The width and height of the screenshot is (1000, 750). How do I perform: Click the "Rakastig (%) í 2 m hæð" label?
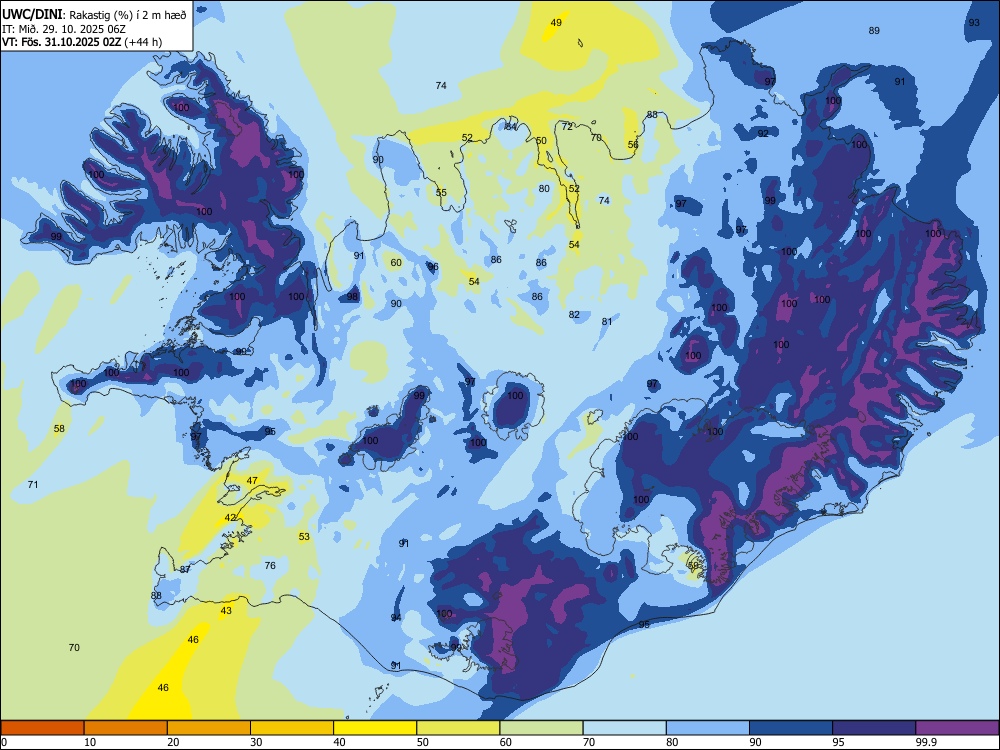(x=128, y=15)
